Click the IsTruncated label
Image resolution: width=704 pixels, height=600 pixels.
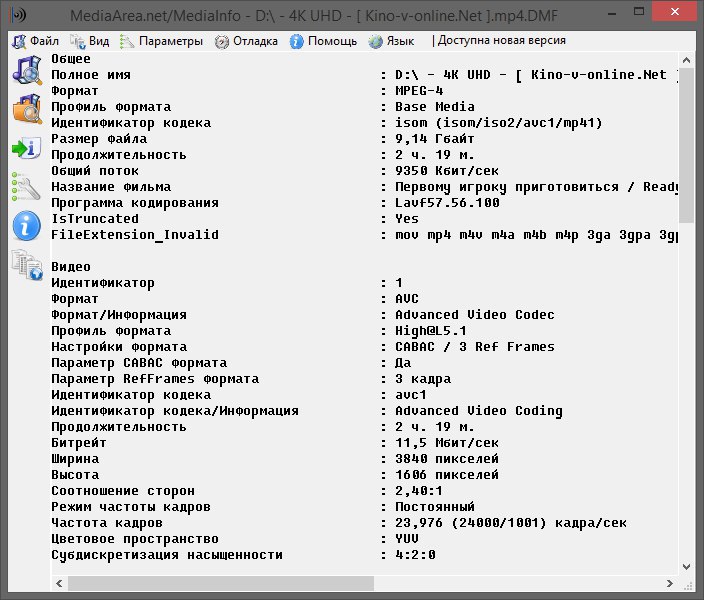95,219
